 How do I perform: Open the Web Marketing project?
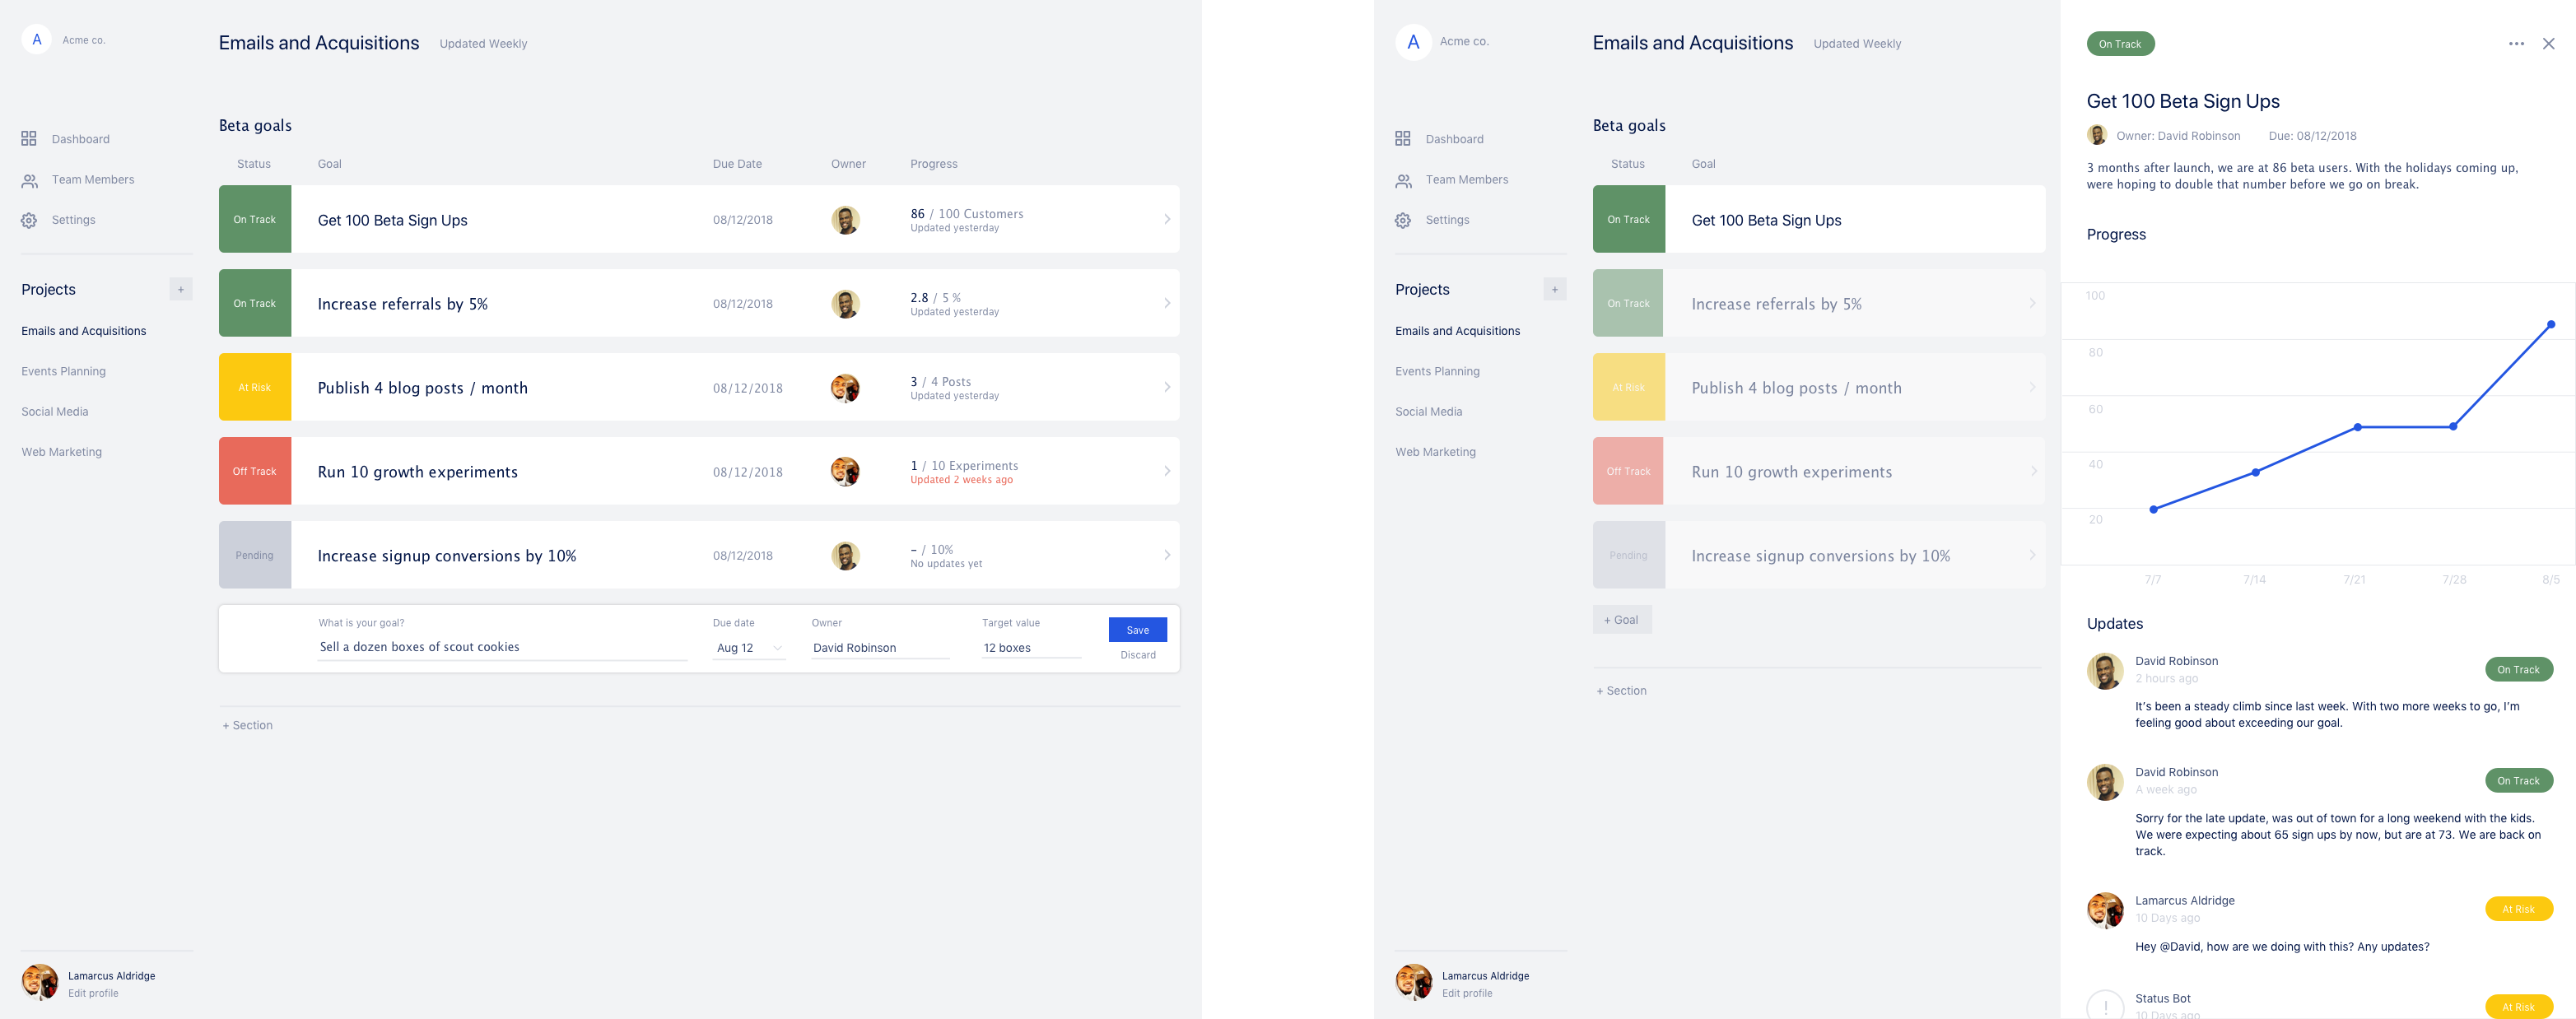tap(61, 452)
